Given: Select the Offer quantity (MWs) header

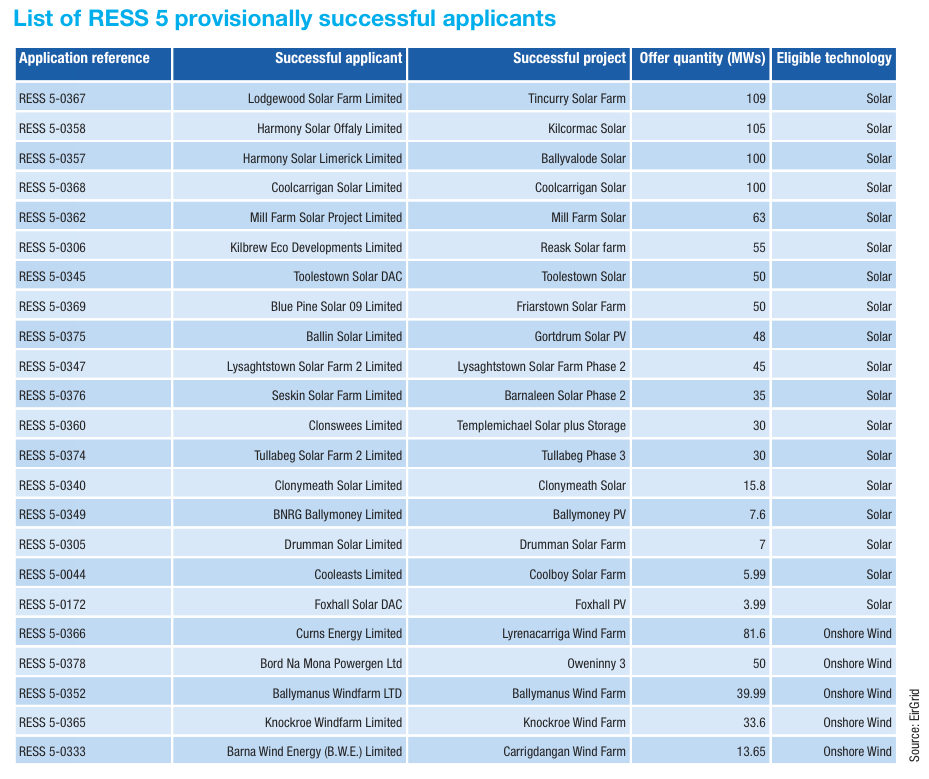Looking at the screenshot, I should 702,59.
